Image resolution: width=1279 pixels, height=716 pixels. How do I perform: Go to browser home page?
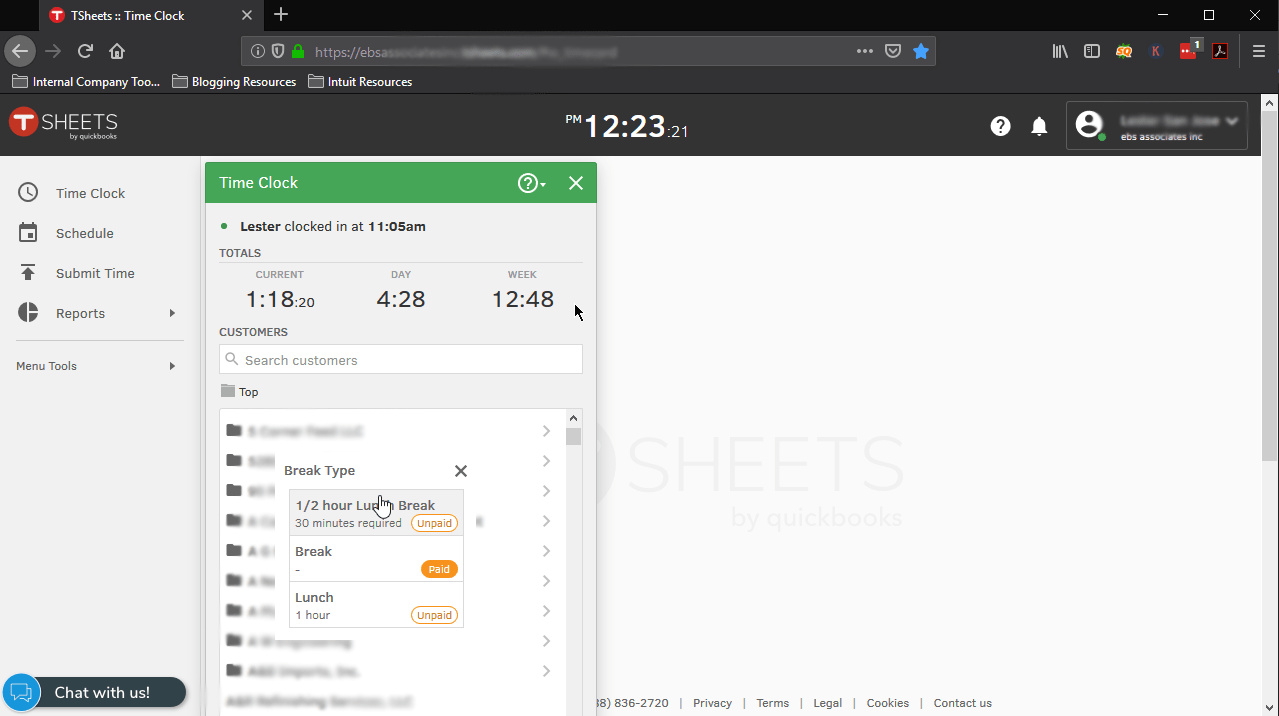(117, 51)
